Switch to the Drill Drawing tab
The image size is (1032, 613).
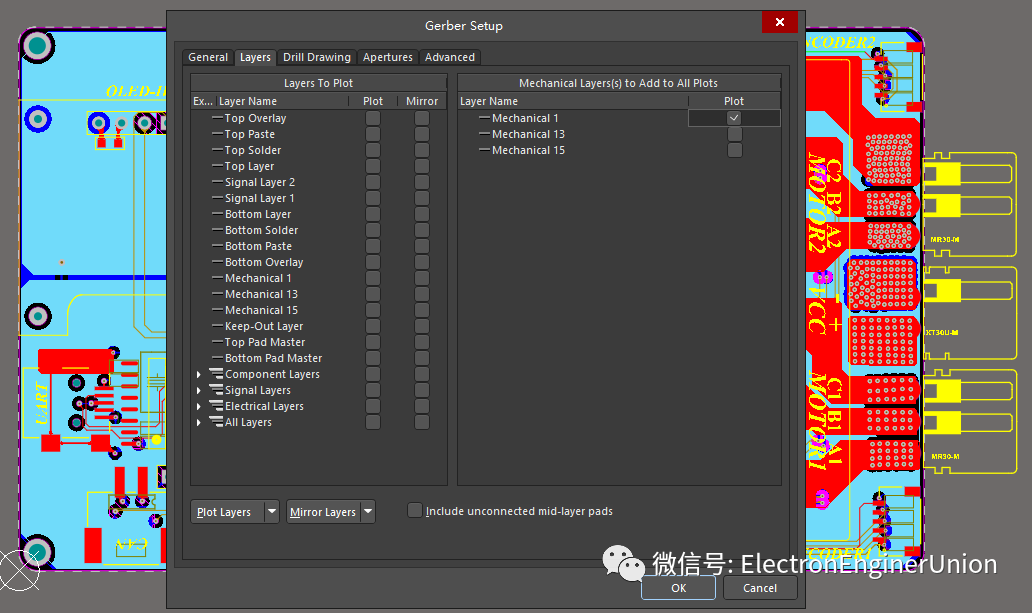tap(317, 57)
